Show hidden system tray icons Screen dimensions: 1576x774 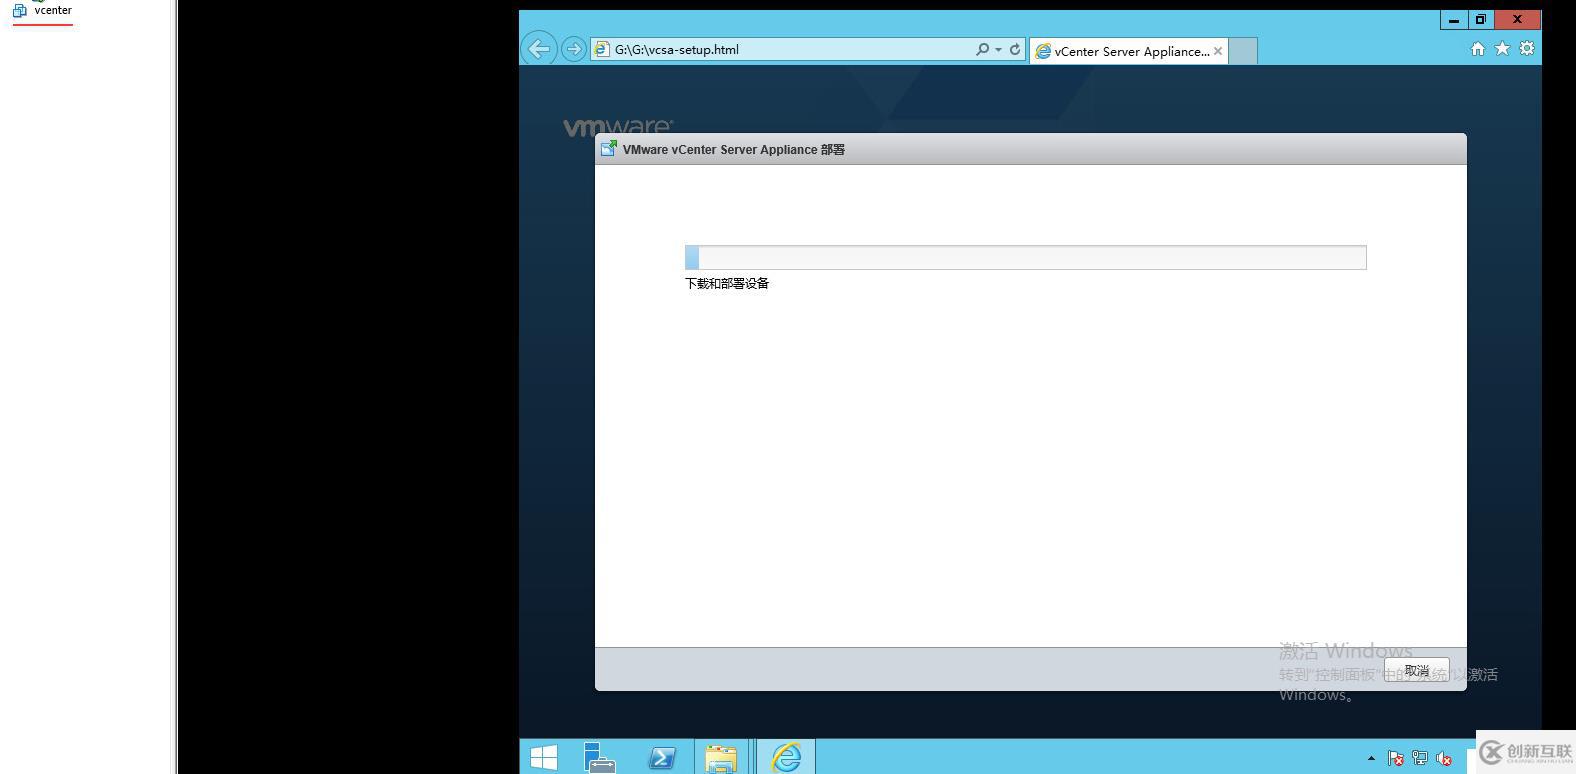(x=1371, y=759)
